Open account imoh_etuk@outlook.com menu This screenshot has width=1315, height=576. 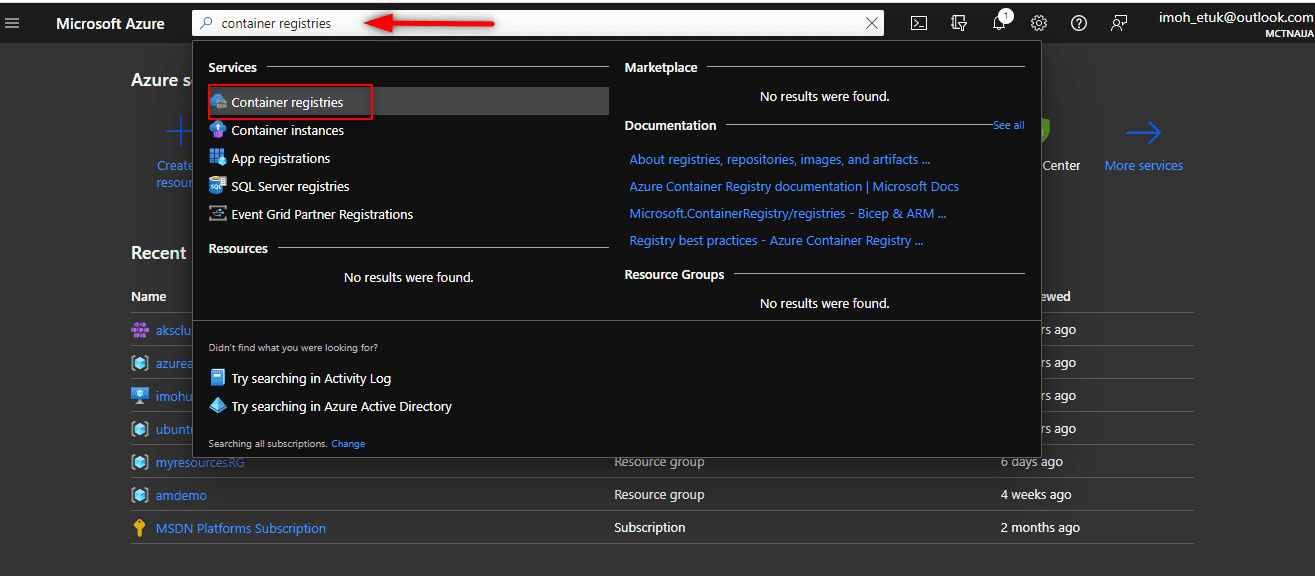pyautogui.click(x=1236, y=23)
